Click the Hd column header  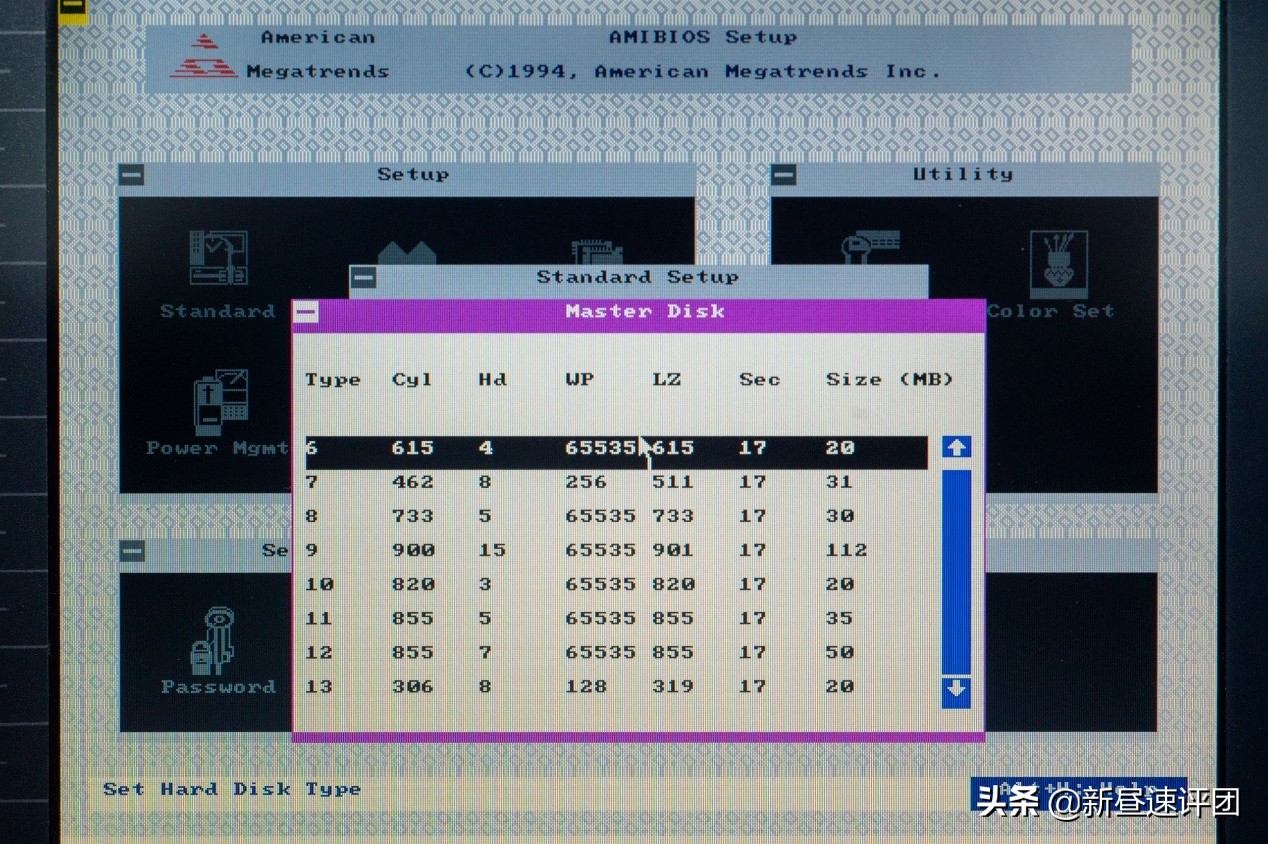tap(492, 380)
